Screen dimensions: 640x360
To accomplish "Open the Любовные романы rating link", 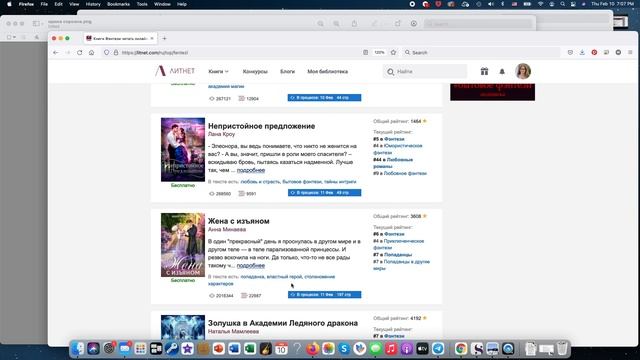I will pyautogui.click(x=393, y=163).
